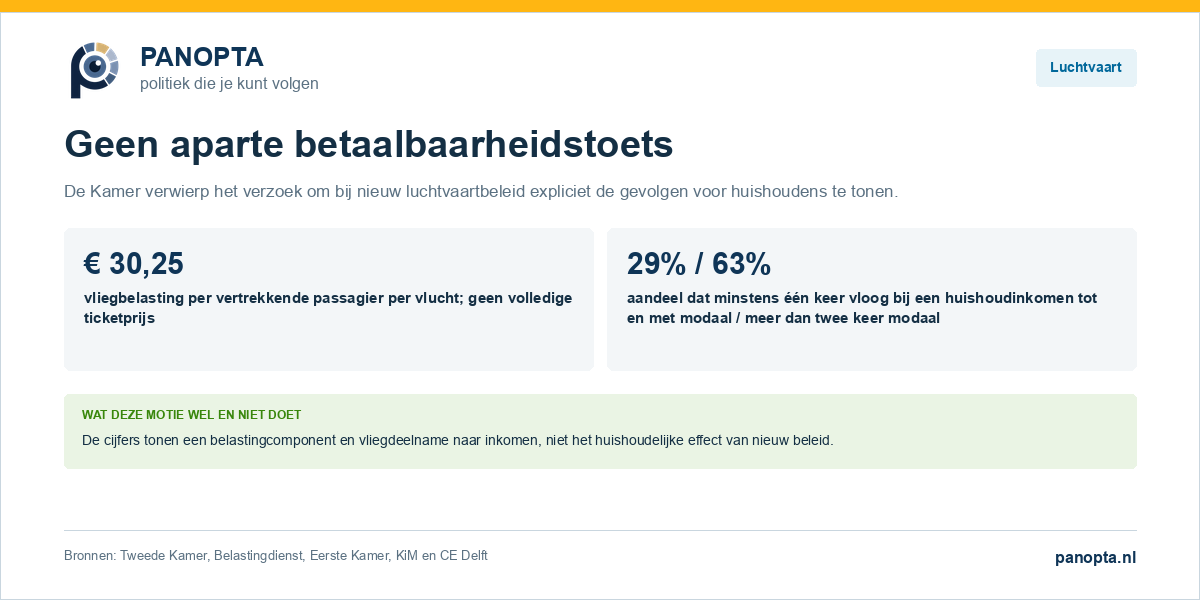Click the subtitle about De Kamer's rejected request

481,191
